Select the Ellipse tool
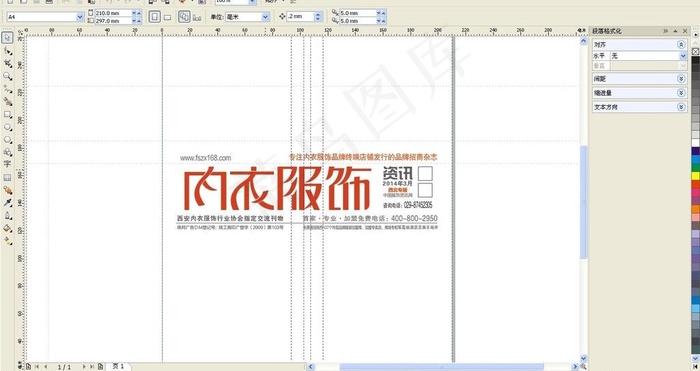The width and height of the screenshot is (700, 371). [x=7, y=127]
